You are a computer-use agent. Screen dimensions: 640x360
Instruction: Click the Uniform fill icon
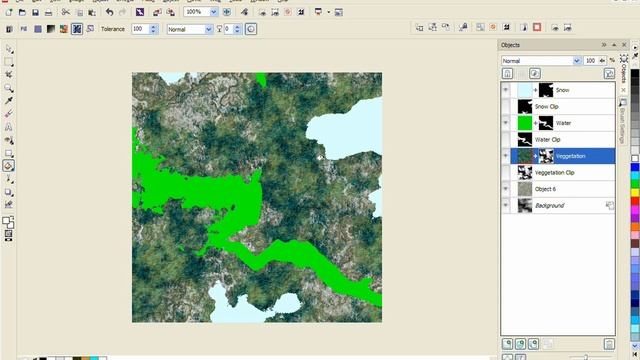click(x=38, y=29)
